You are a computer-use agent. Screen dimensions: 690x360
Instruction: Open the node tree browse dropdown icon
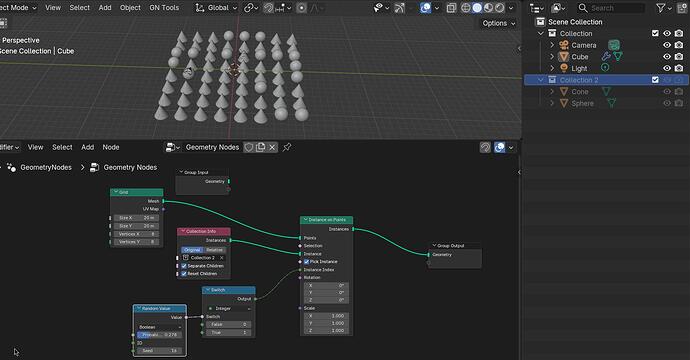click(x=172, y=147)
